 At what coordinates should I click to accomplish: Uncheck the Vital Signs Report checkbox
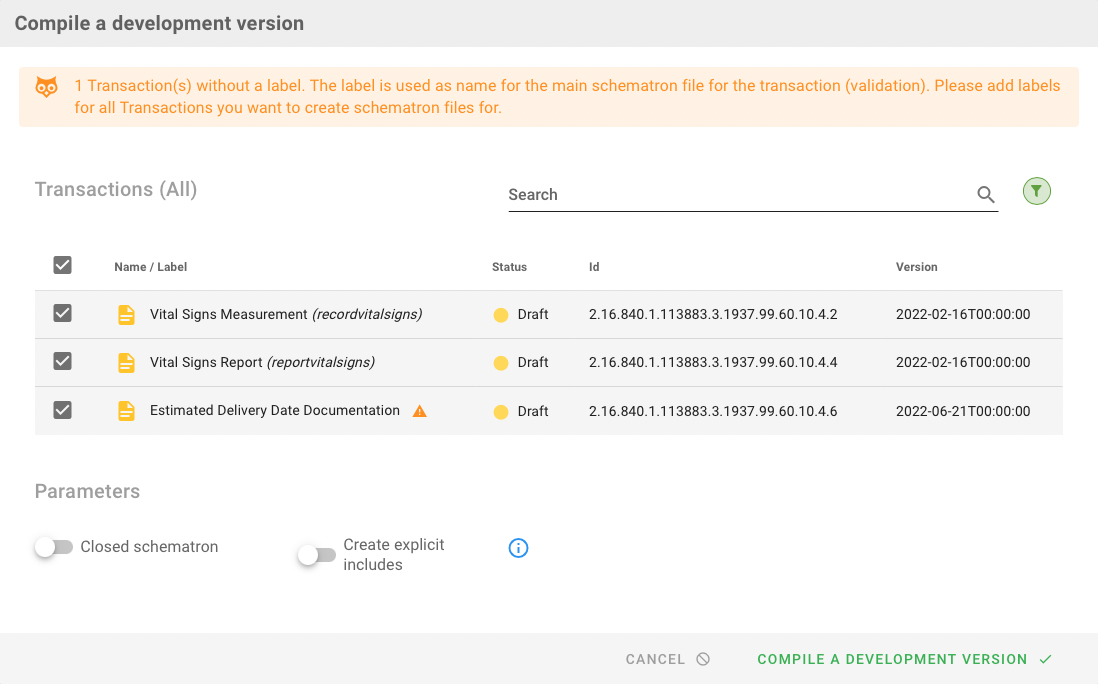click(x=62, y=362)
